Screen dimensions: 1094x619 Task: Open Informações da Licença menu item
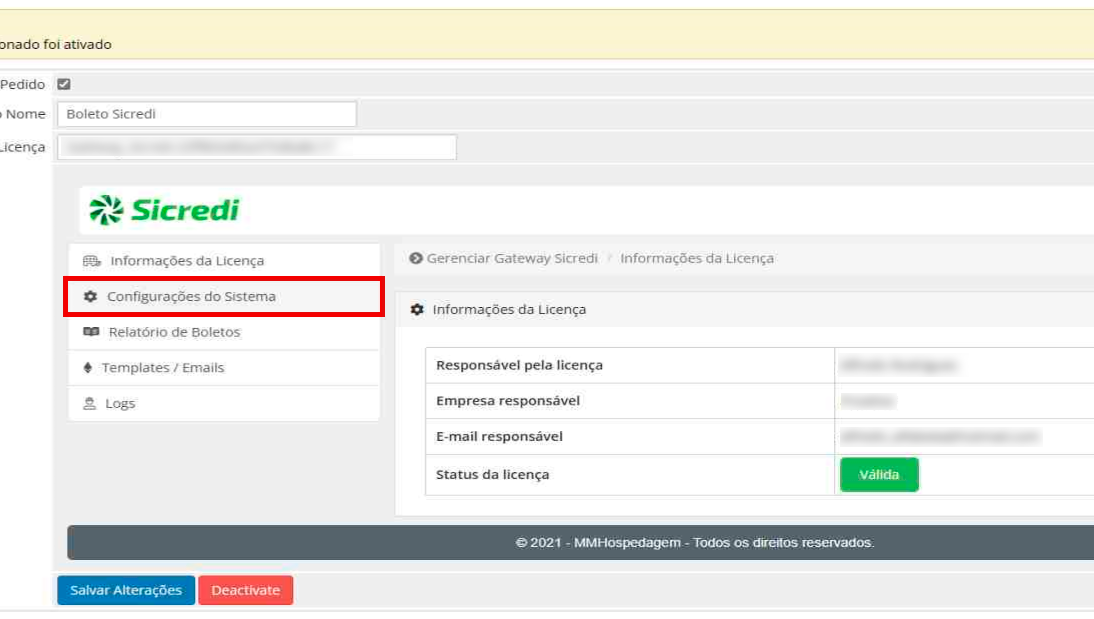click(x=224, y=261)
